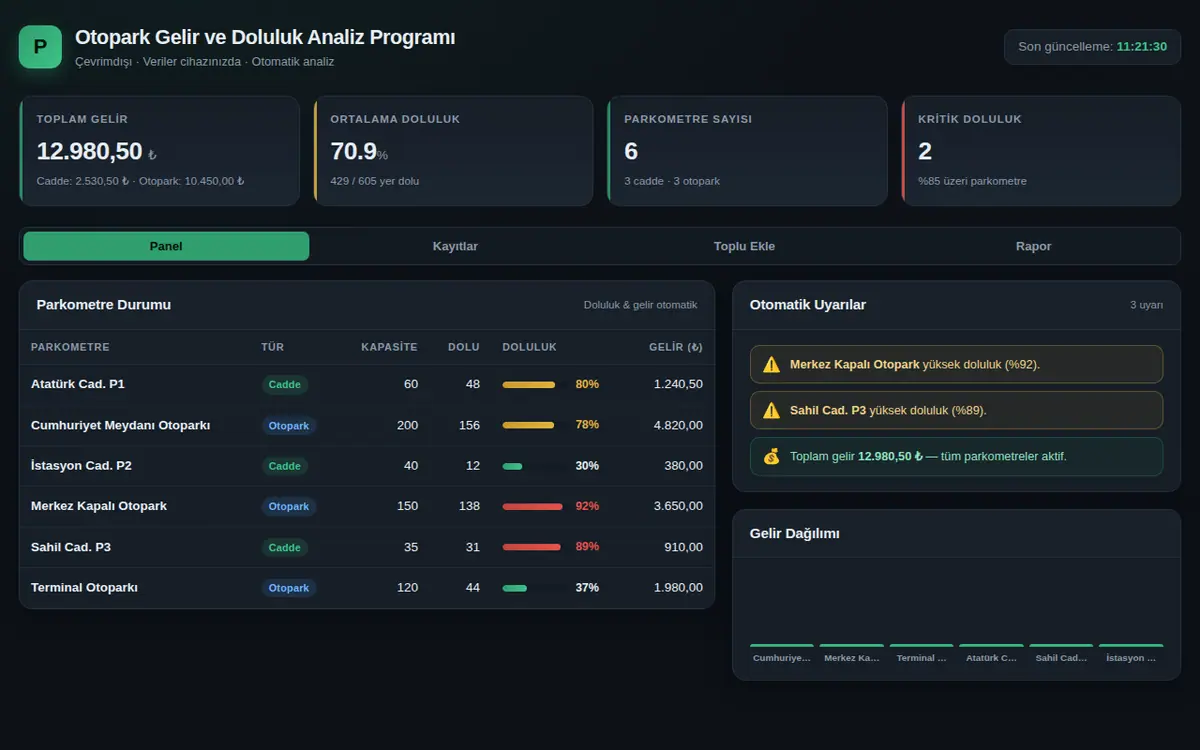Click the İstasyon label in Gelir Dağılımı chart
1200x750 pixels.
coord(1131,658)
